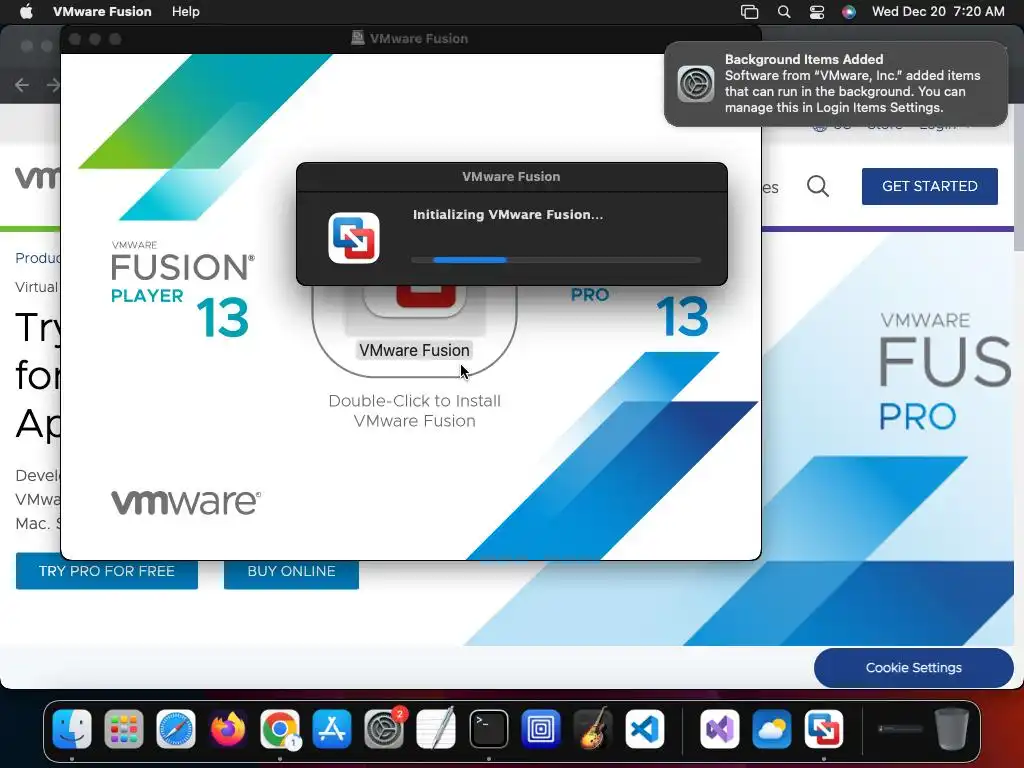Click the BUY ONLINE button

click(291, 571)
